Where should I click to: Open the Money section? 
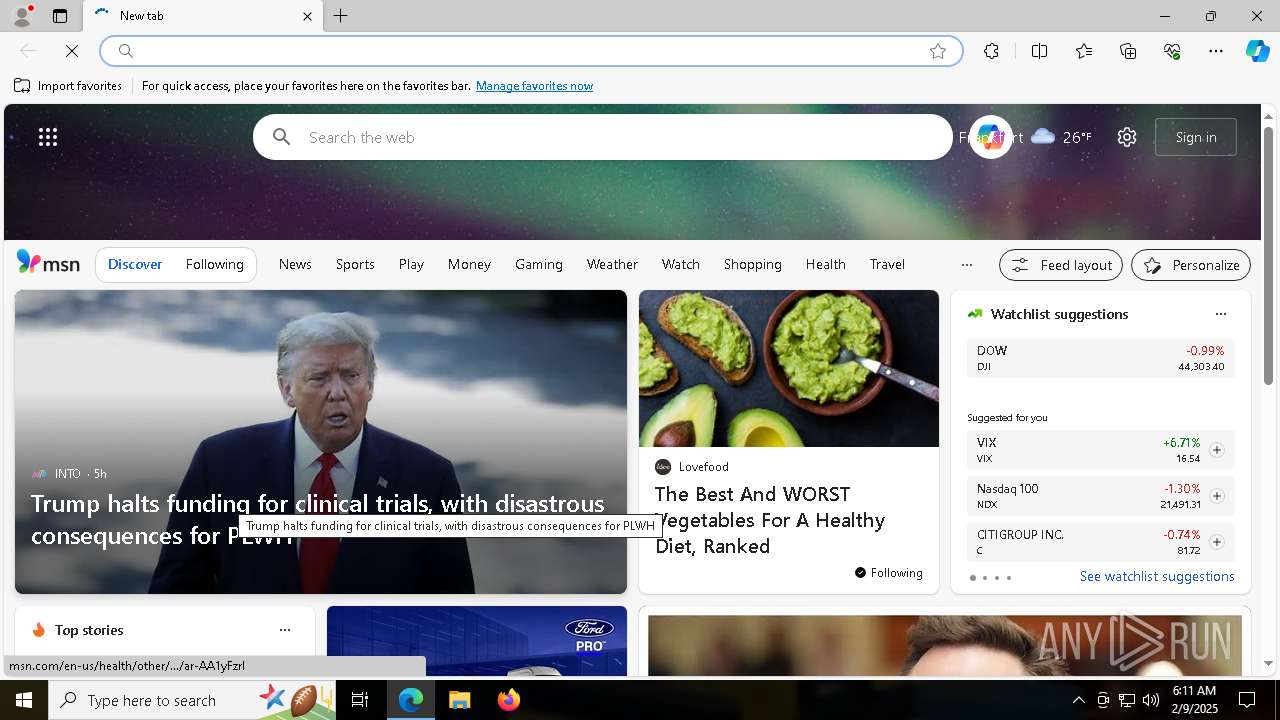pyautogui.click(x=469, y=264)
